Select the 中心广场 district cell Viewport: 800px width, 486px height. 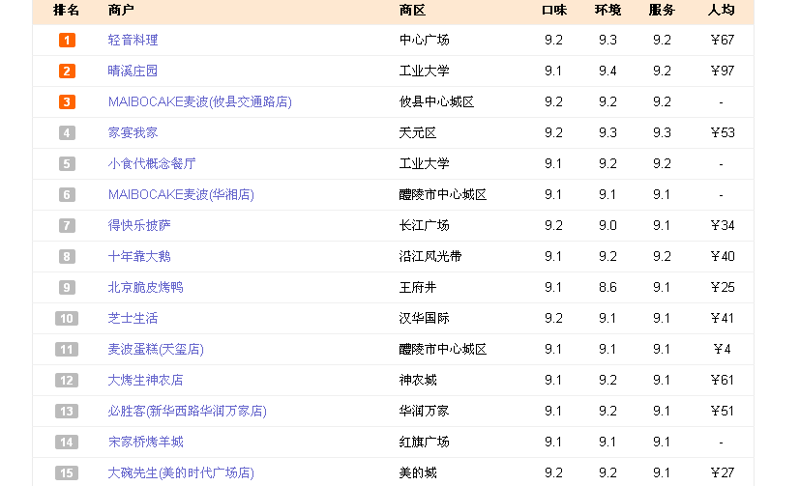coord(424,40)
